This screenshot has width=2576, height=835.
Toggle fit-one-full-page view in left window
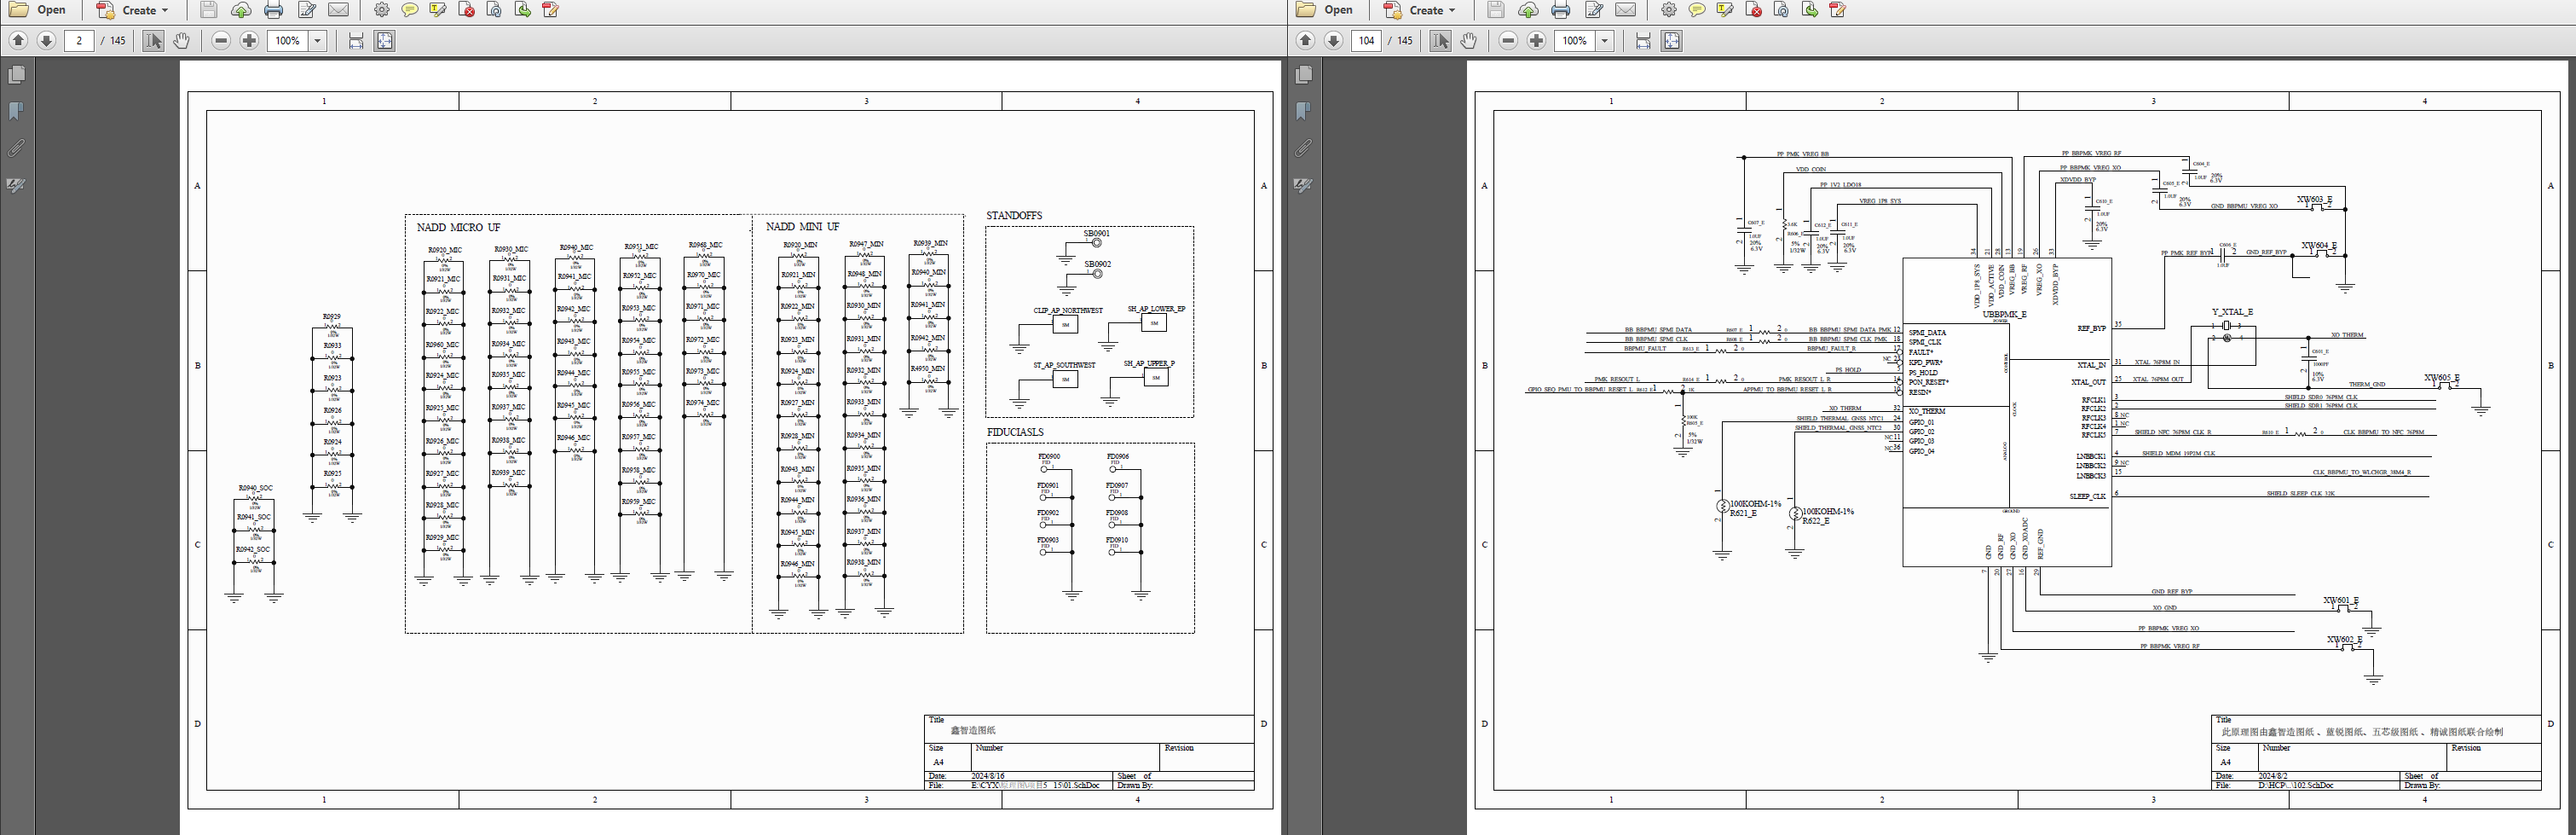tap(384, 41)
